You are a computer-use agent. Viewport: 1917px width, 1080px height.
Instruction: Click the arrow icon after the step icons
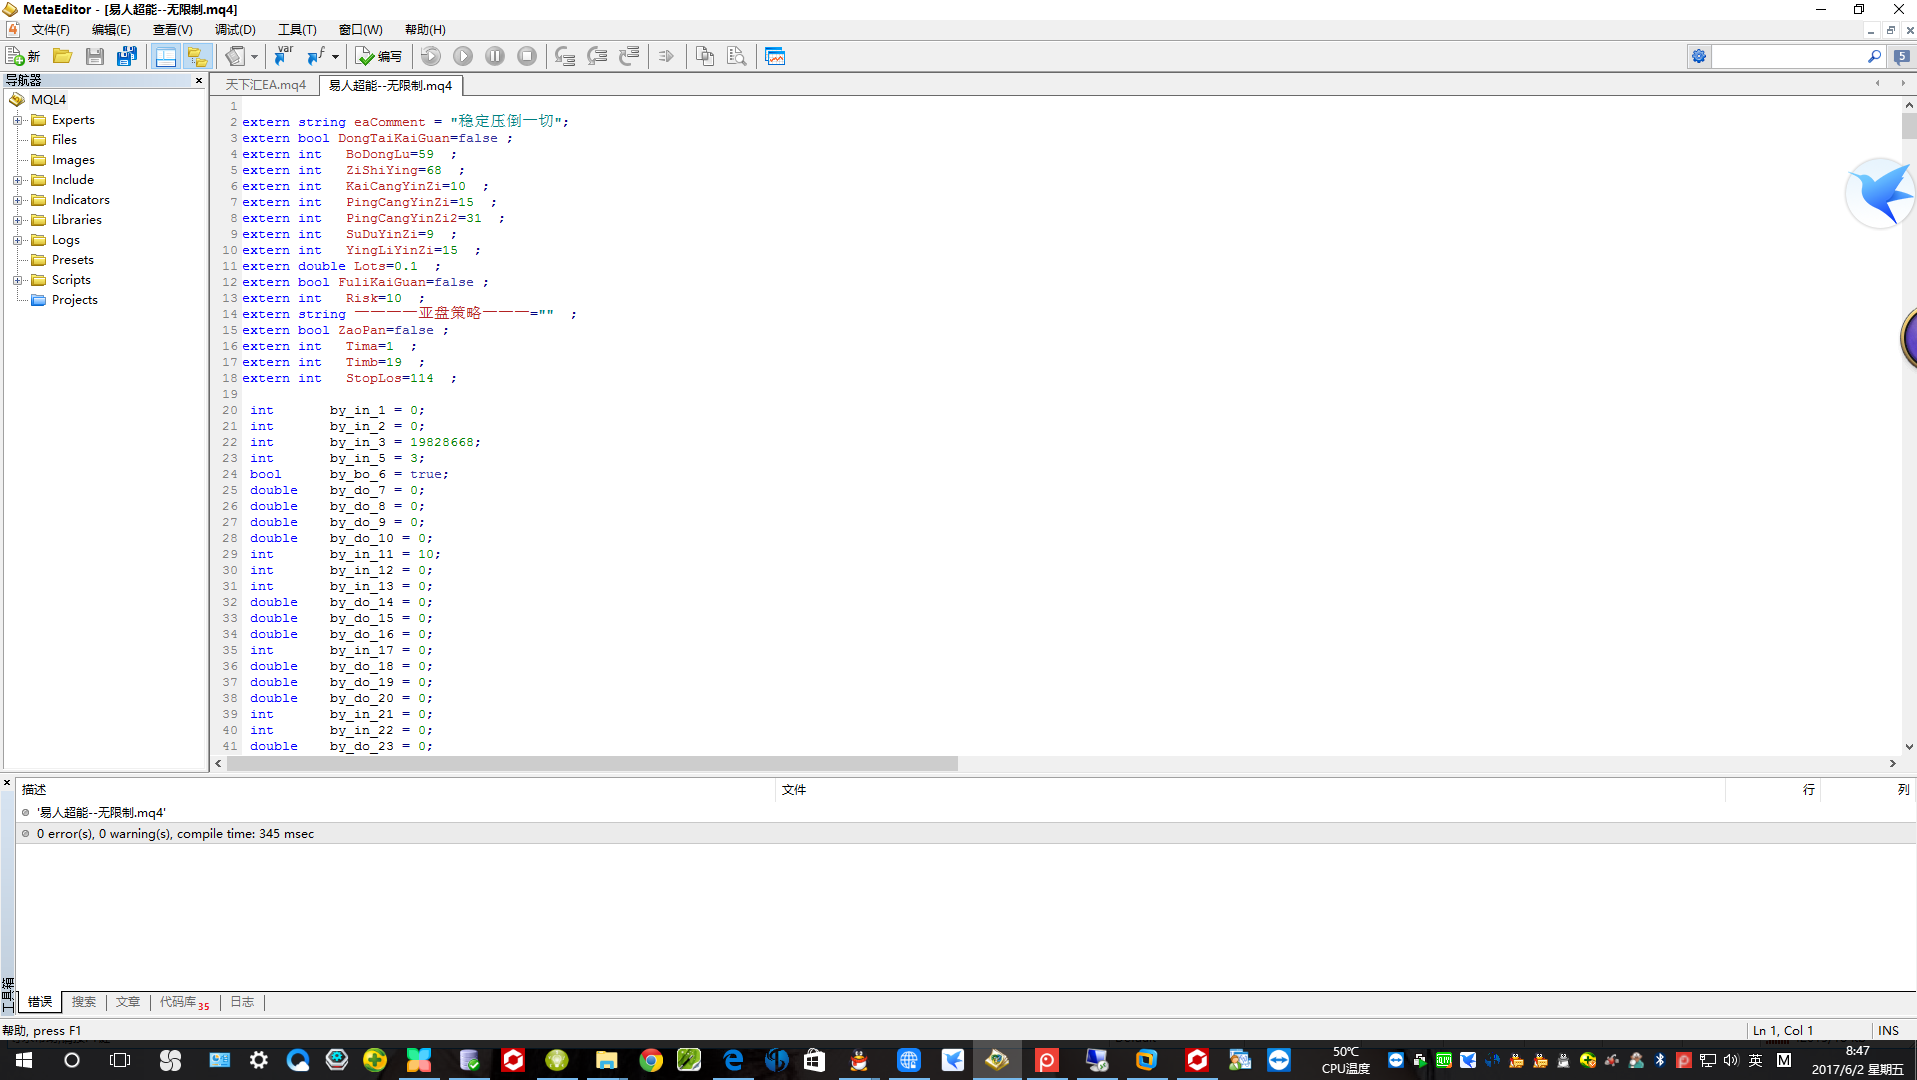click(667, 56)
